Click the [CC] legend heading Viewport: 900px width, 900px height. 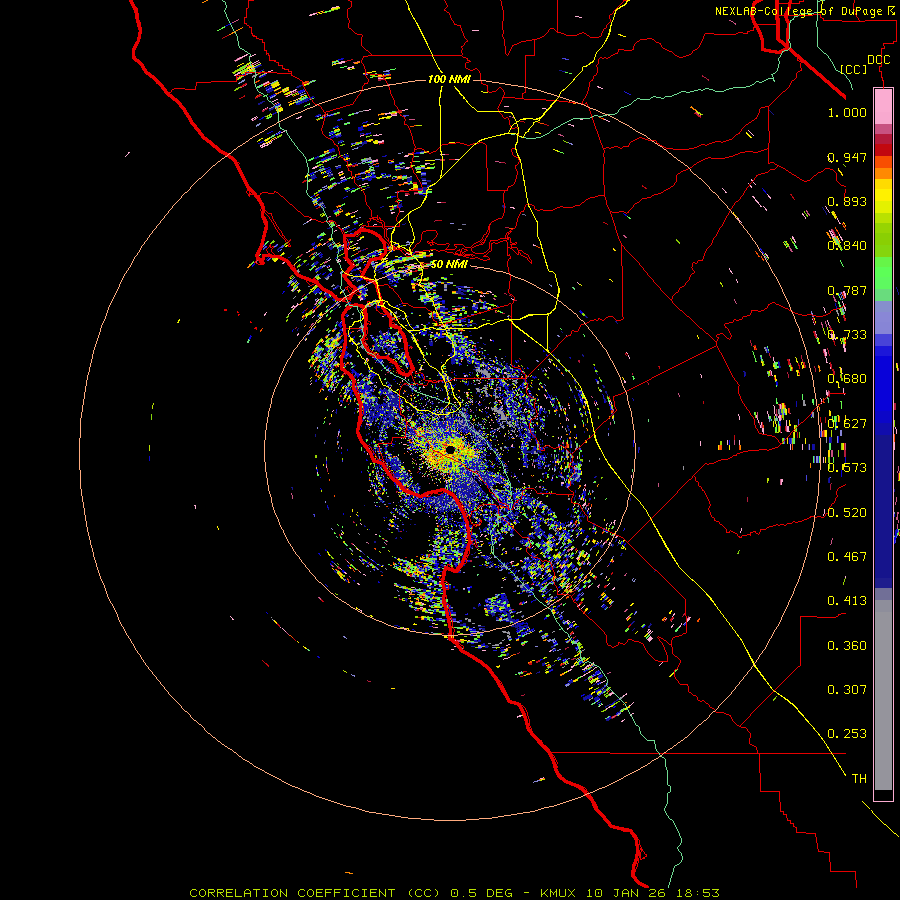tap(854, 69)
